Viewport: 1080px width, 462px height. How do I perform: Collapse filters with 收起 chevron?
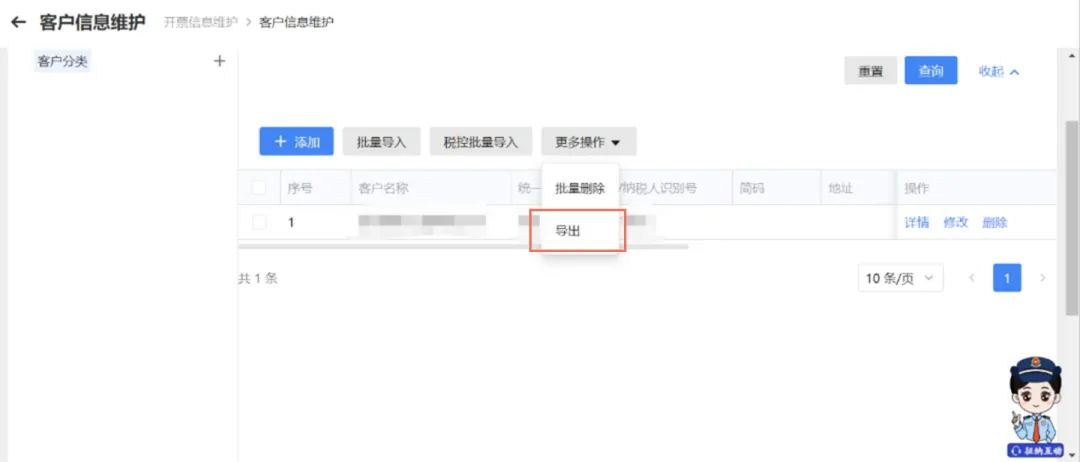[999, 71]
